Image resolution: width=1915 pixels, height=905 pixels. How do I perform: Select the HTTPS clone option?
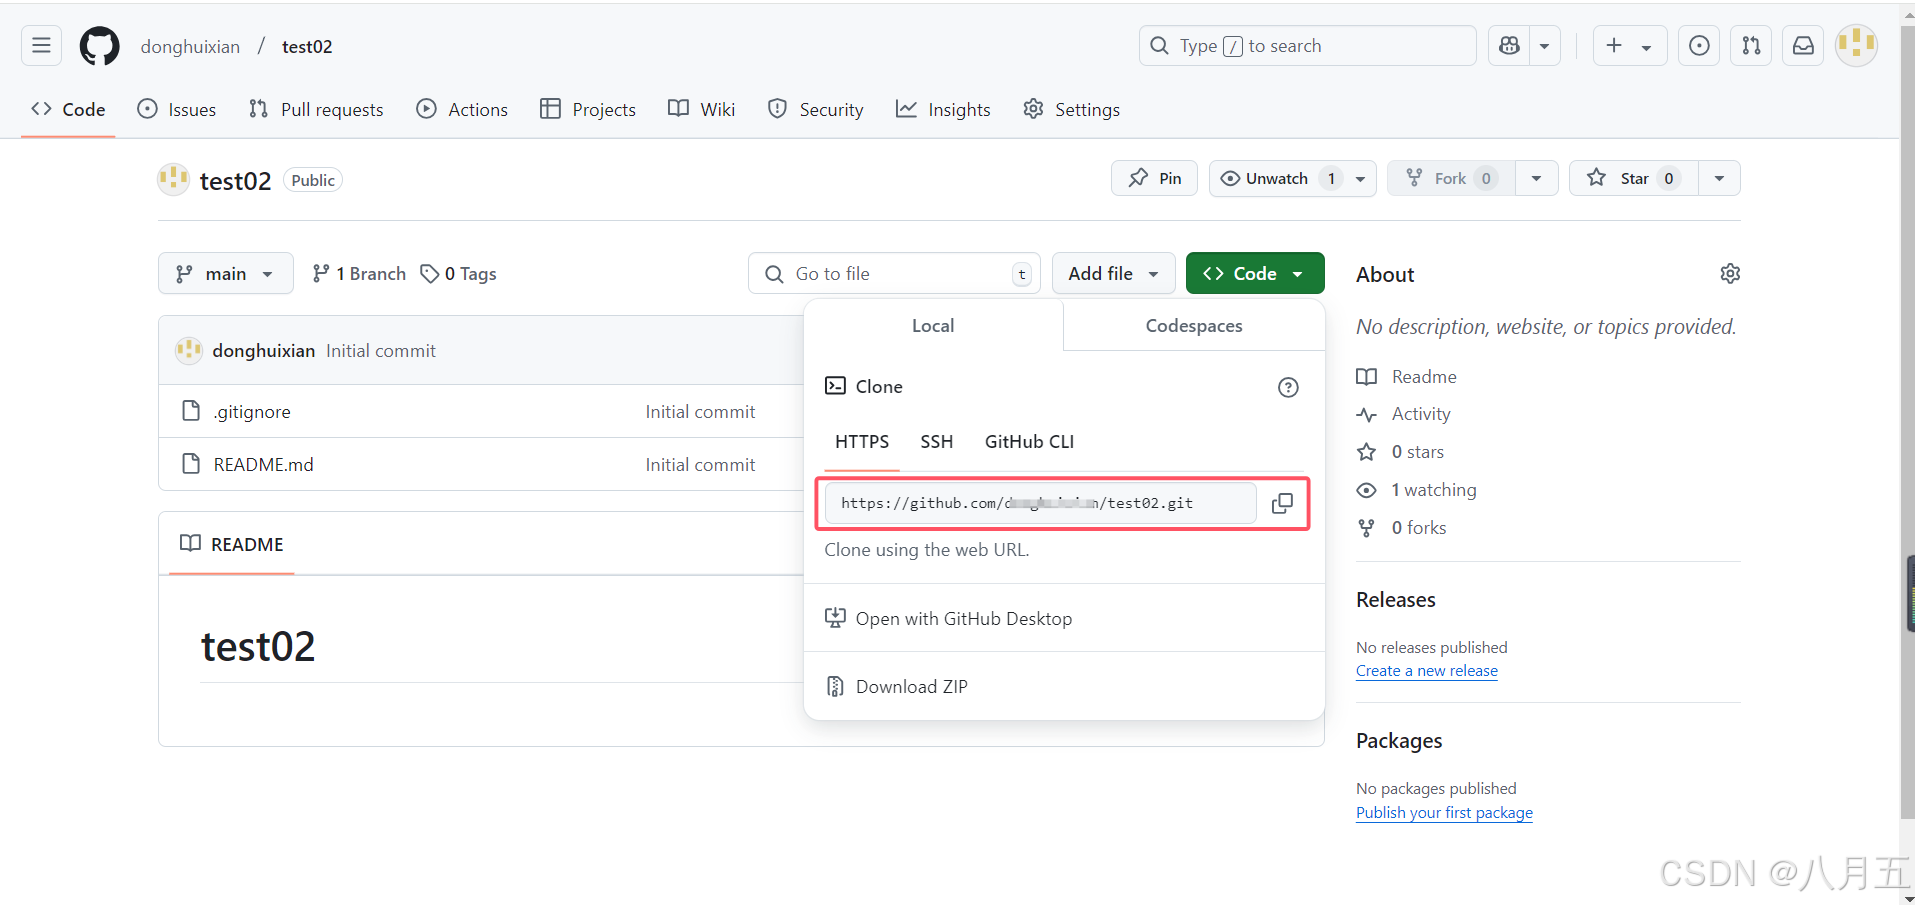click(862, 442)
